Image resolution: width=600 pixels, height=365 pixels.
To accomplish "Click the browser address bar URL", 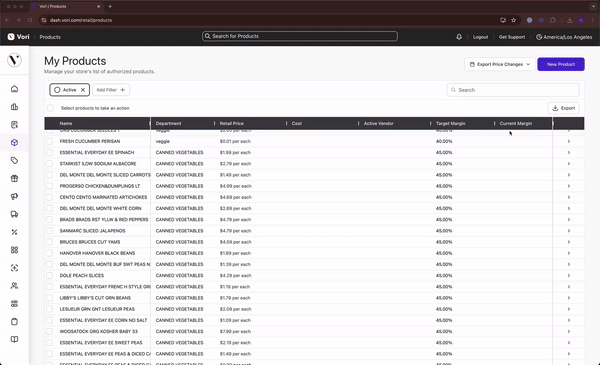I will pyautogui.click(x=81, y=20).
